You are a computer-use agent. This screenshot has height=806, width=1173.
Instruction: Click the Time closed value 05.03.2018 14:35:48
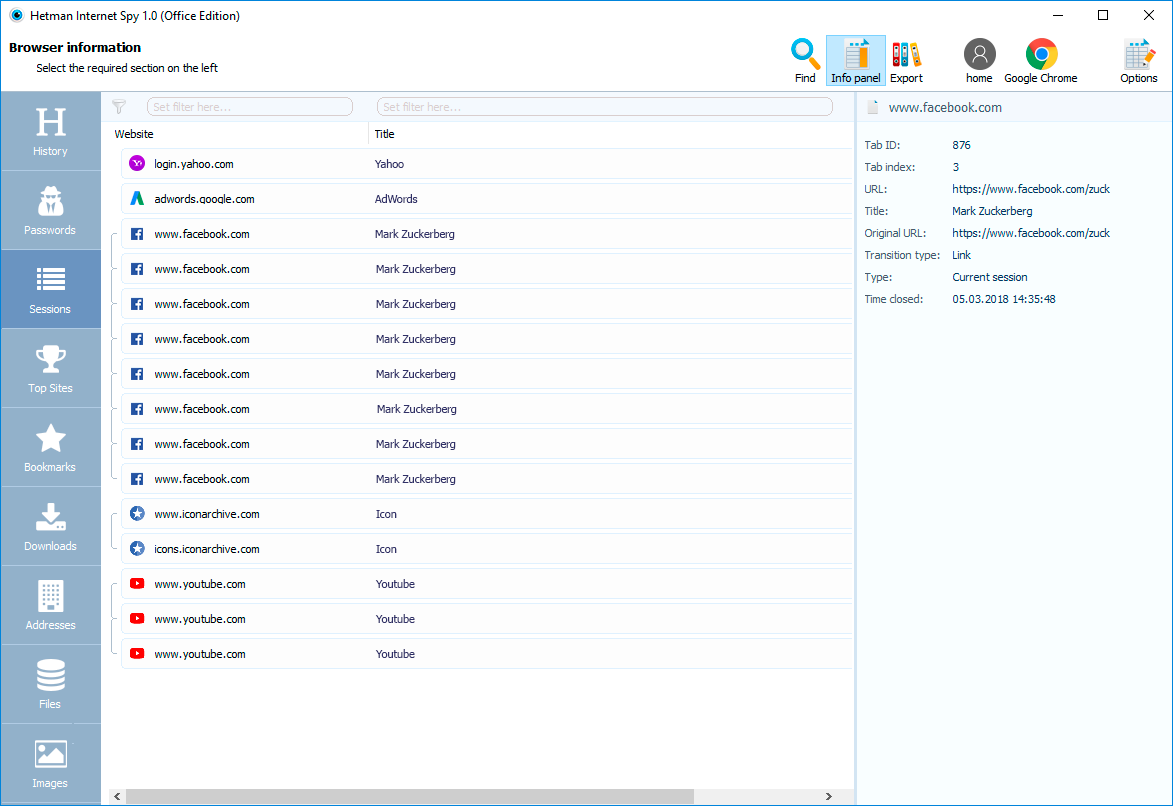point(1004,299)
